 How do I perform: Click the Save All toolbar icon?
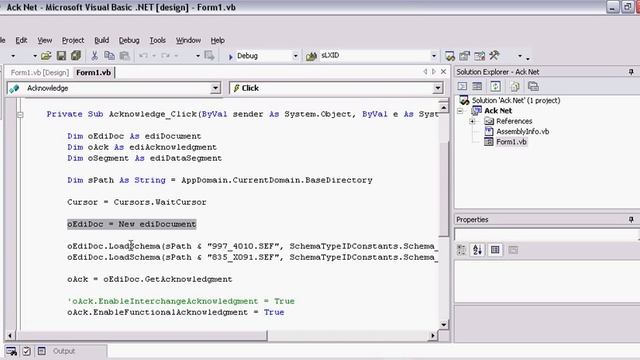tap(76, 56)
